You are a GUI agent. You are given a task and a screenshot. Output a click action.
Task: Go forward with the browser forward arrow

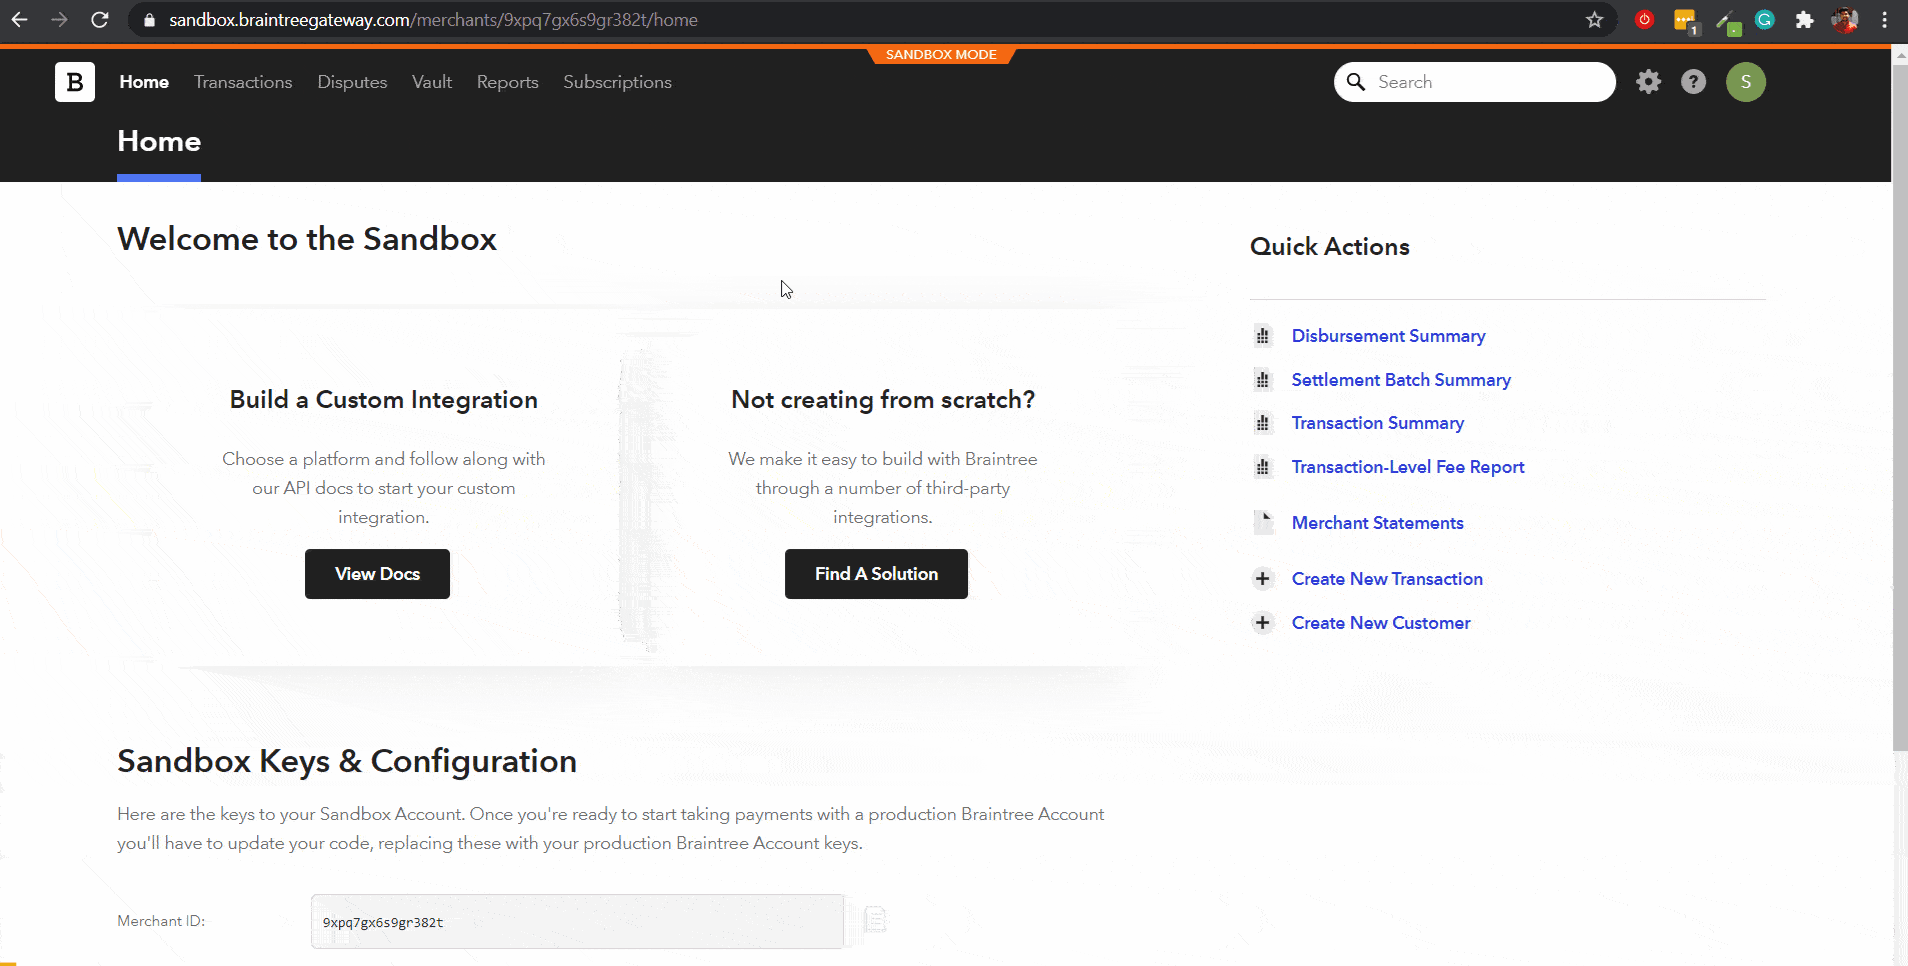pos(60,20)
